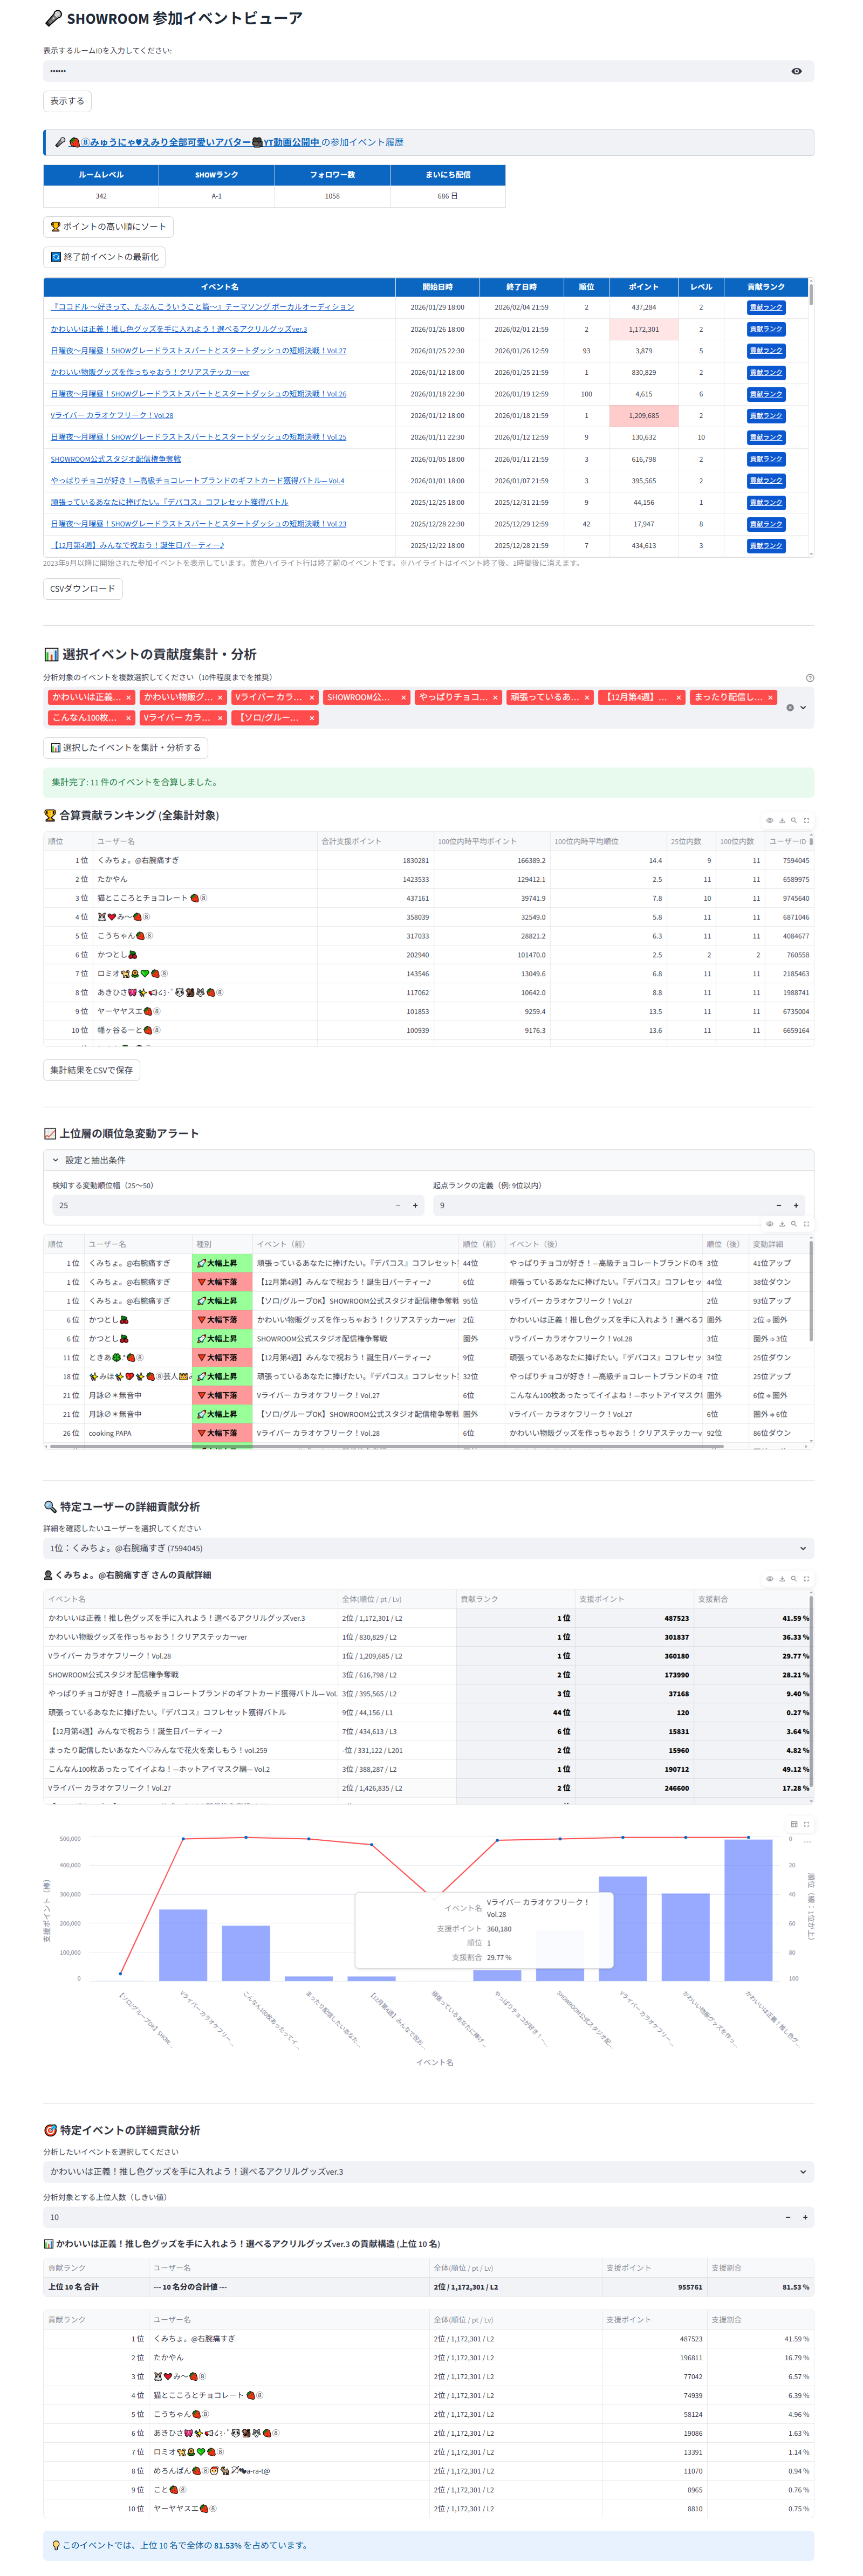Toggle column visibility in rank alert table
The image size is (863, 2576).
[x=769, y=1223]
